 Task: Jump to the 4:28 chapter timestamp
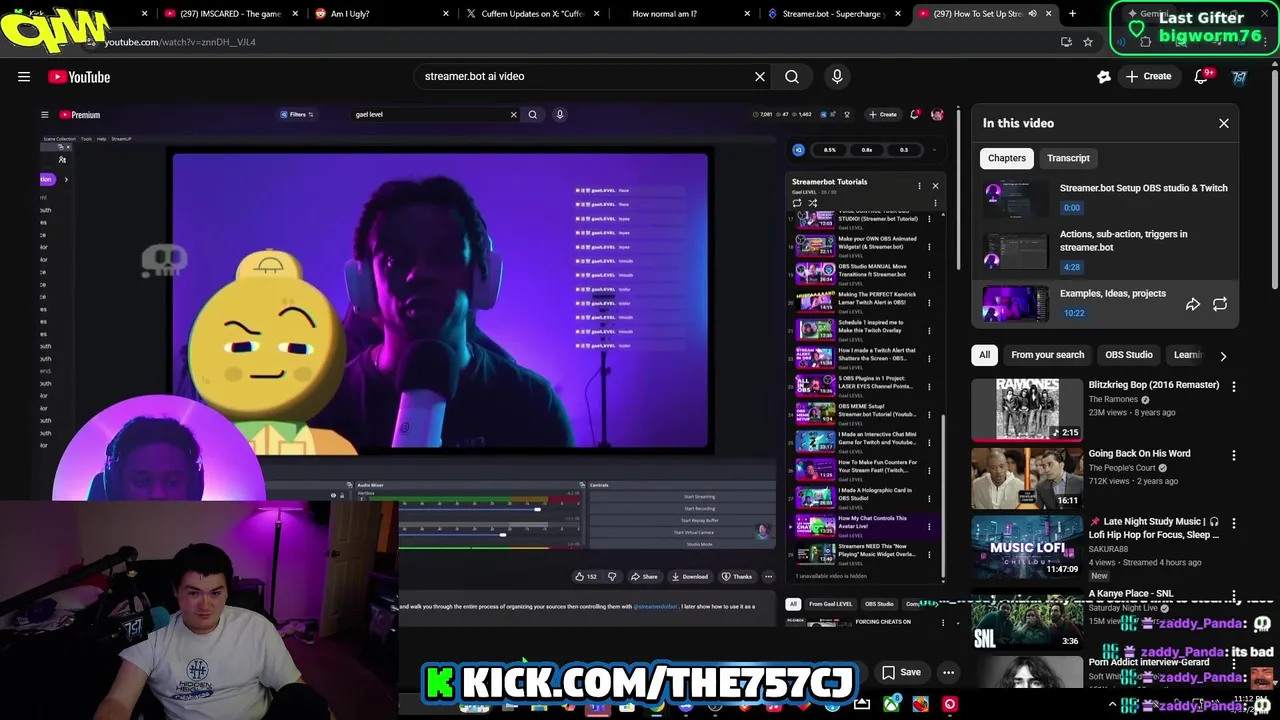(1071, 267)
